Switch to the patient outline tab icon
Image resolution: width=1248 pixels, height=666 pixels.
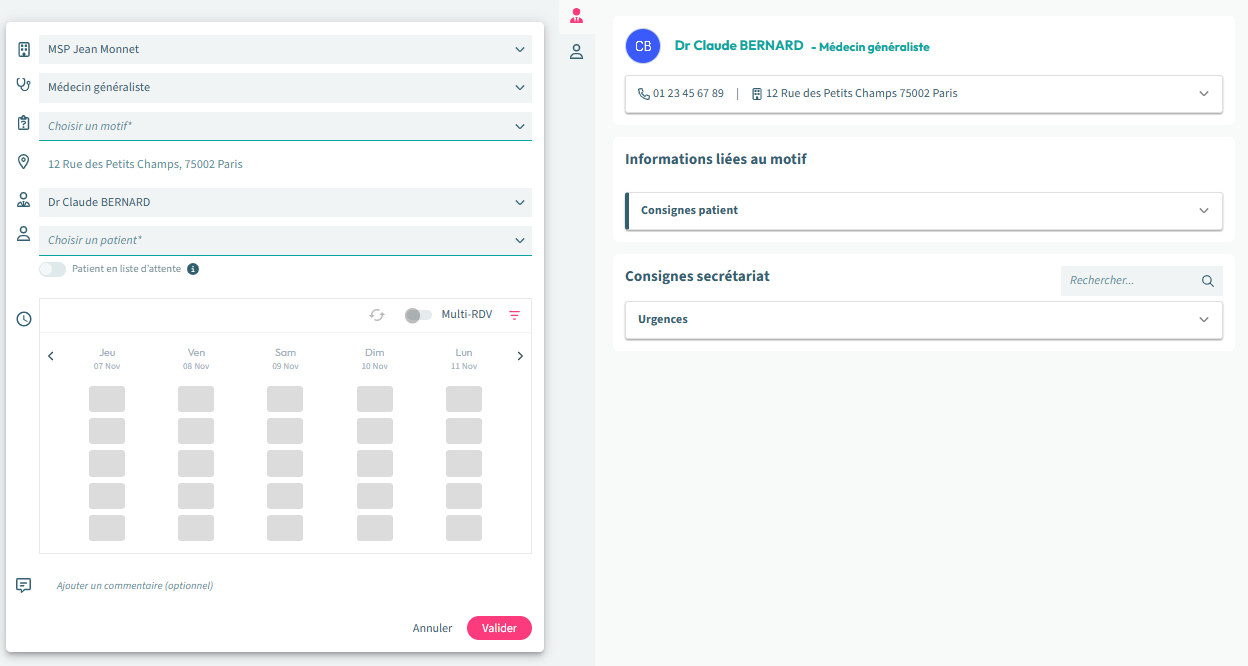point(576,52)
